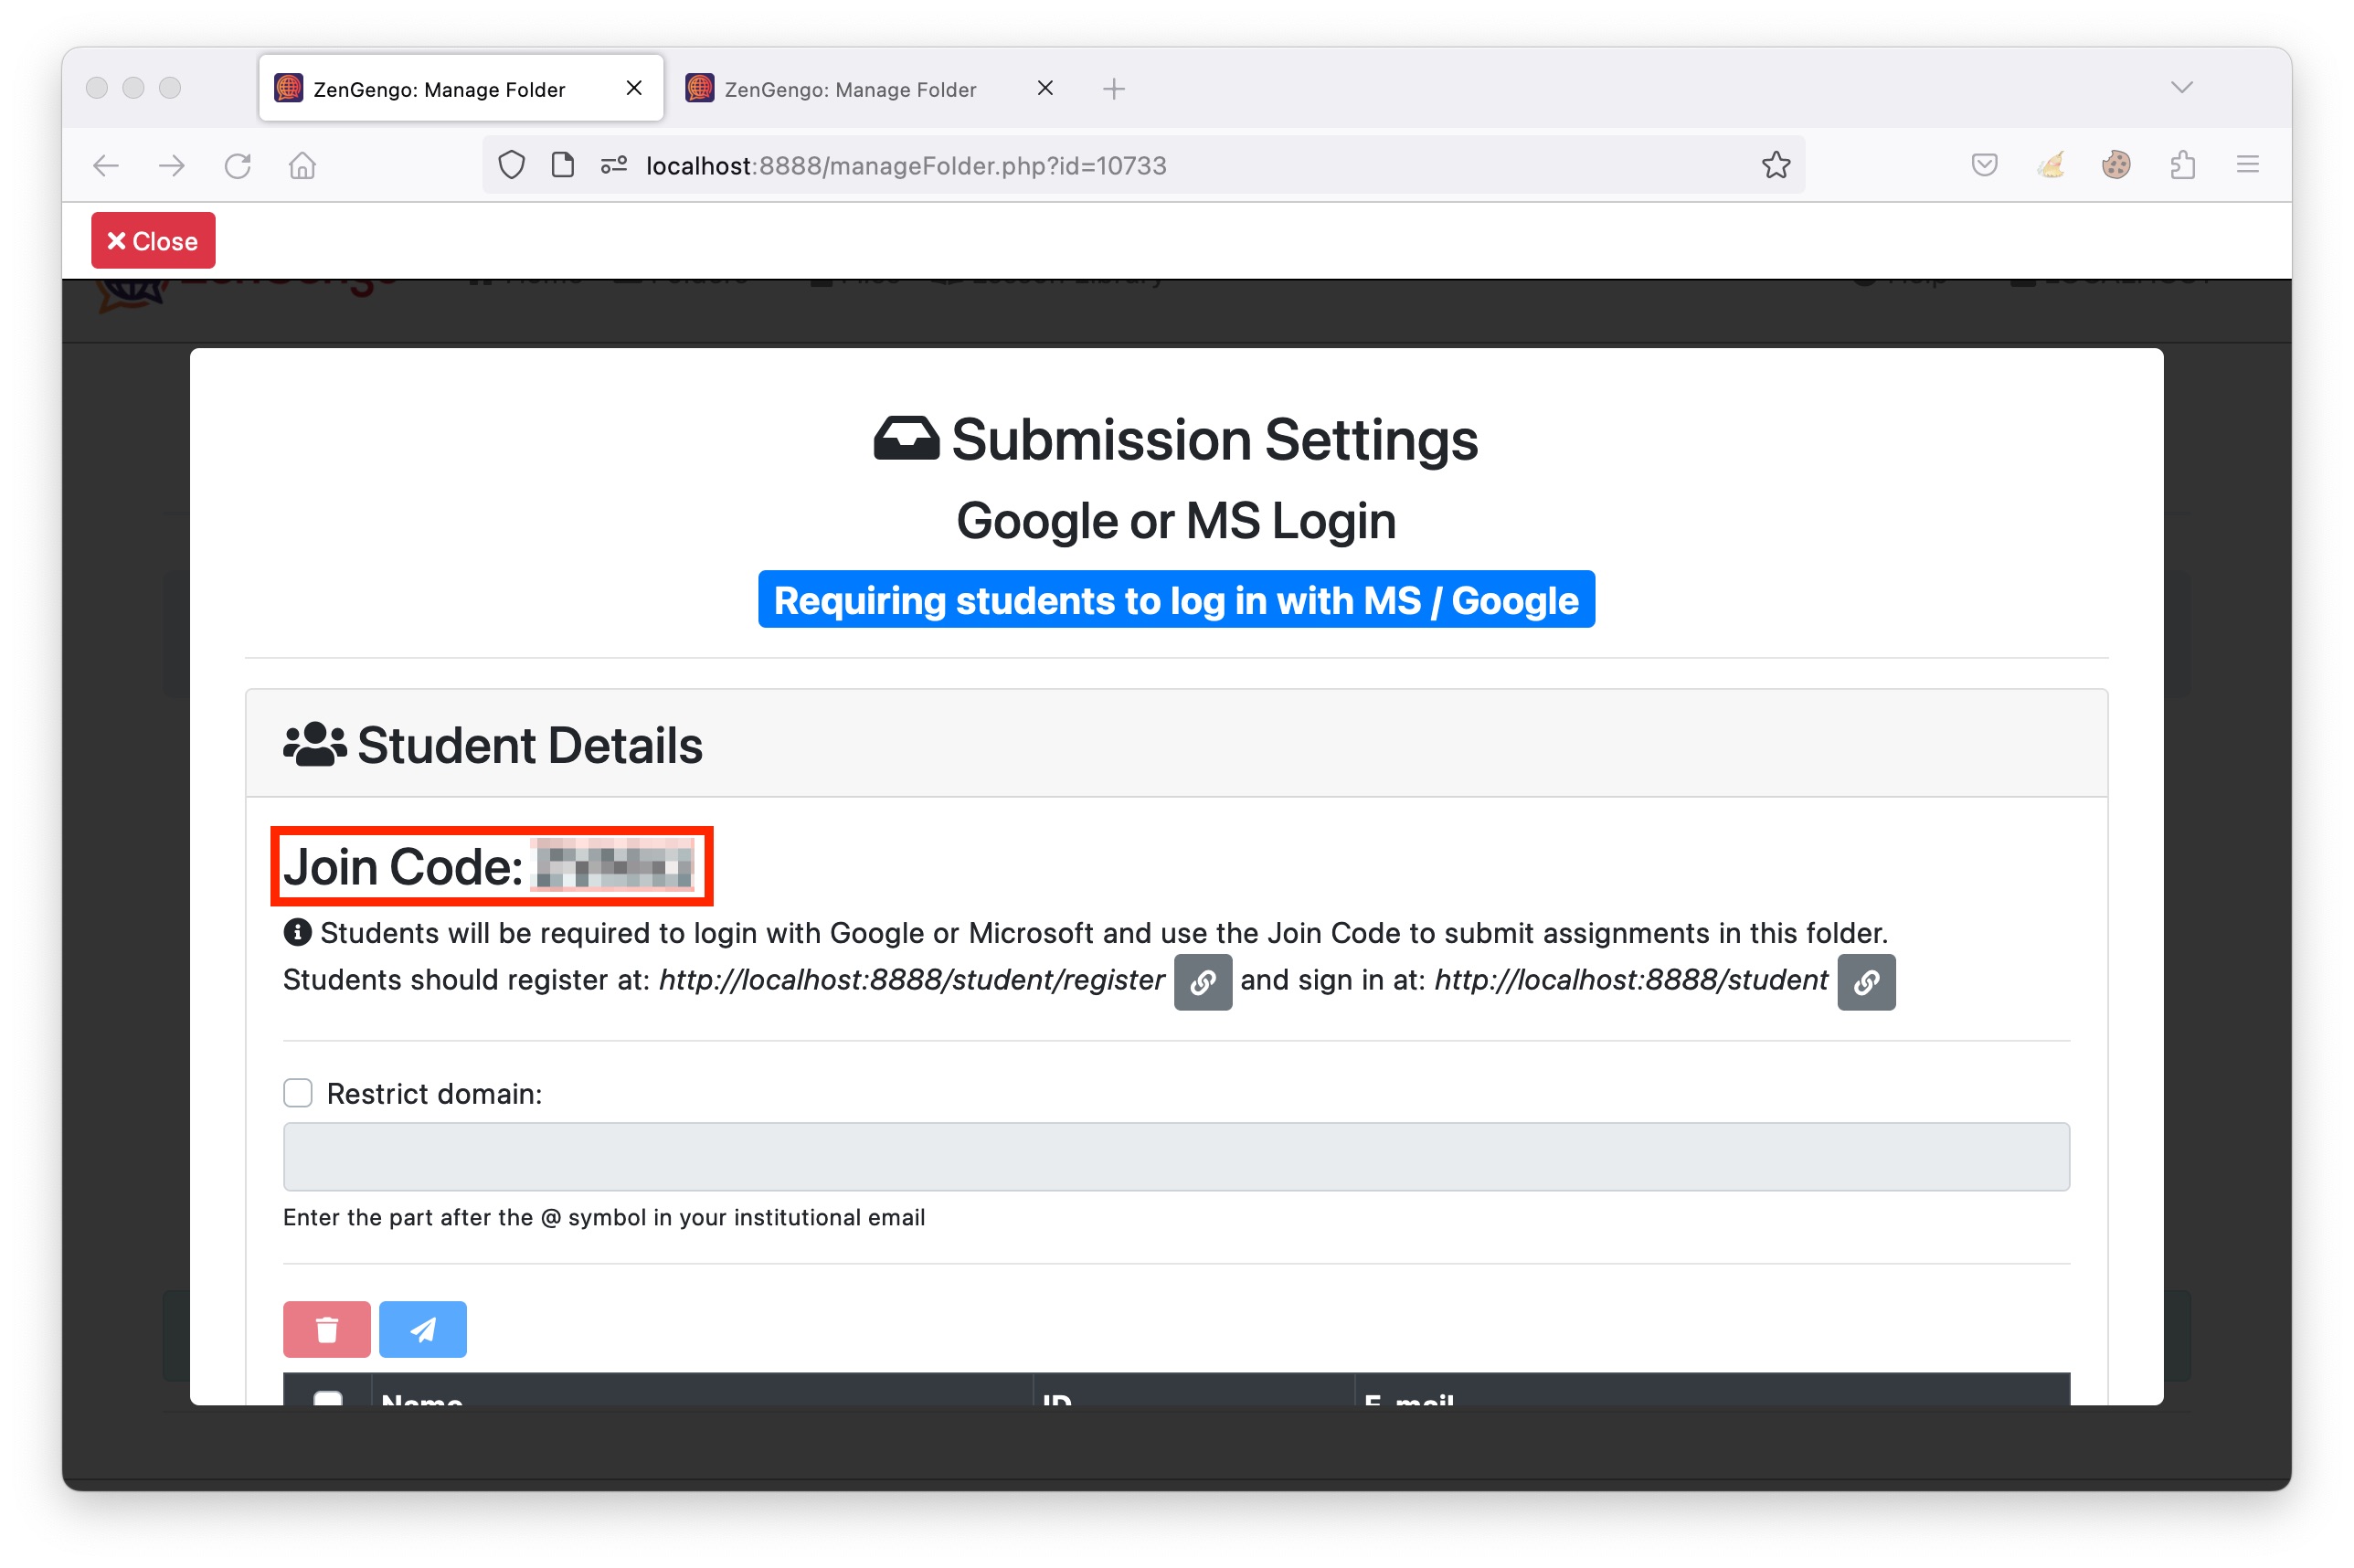Copy the student register link
This screenshot has width=2354, height=1568.
point(1202,982)
